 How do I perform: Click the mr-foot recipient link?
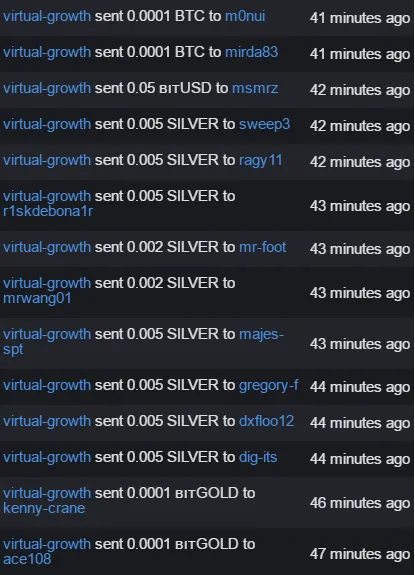[x=262, y=247]
